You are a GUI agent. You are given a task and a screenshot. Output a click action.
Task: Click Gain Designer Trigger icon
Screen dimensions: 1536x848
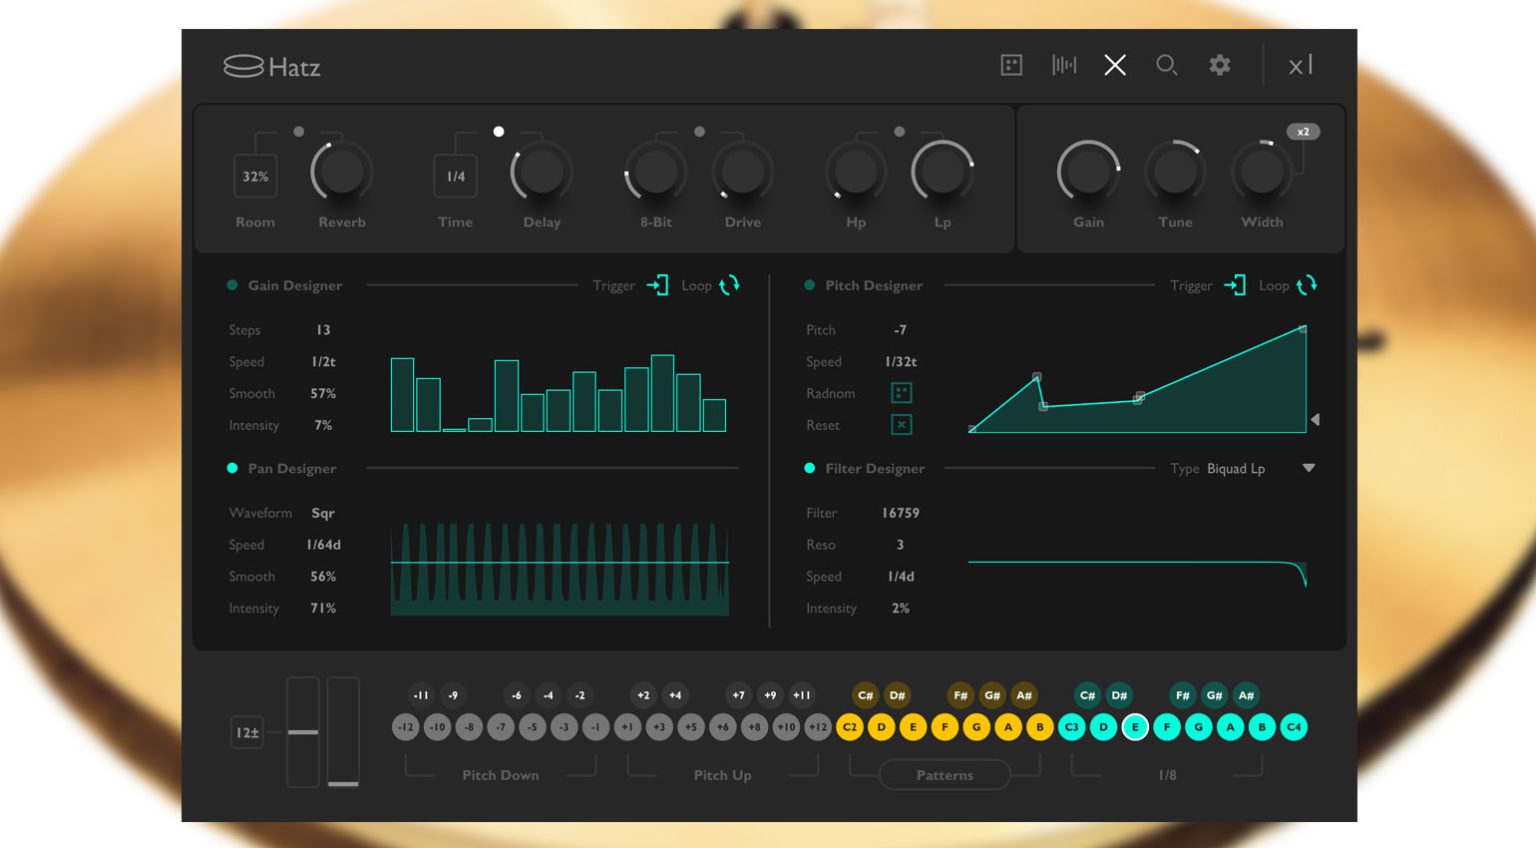pyautogui.click(x=657, y=285)
